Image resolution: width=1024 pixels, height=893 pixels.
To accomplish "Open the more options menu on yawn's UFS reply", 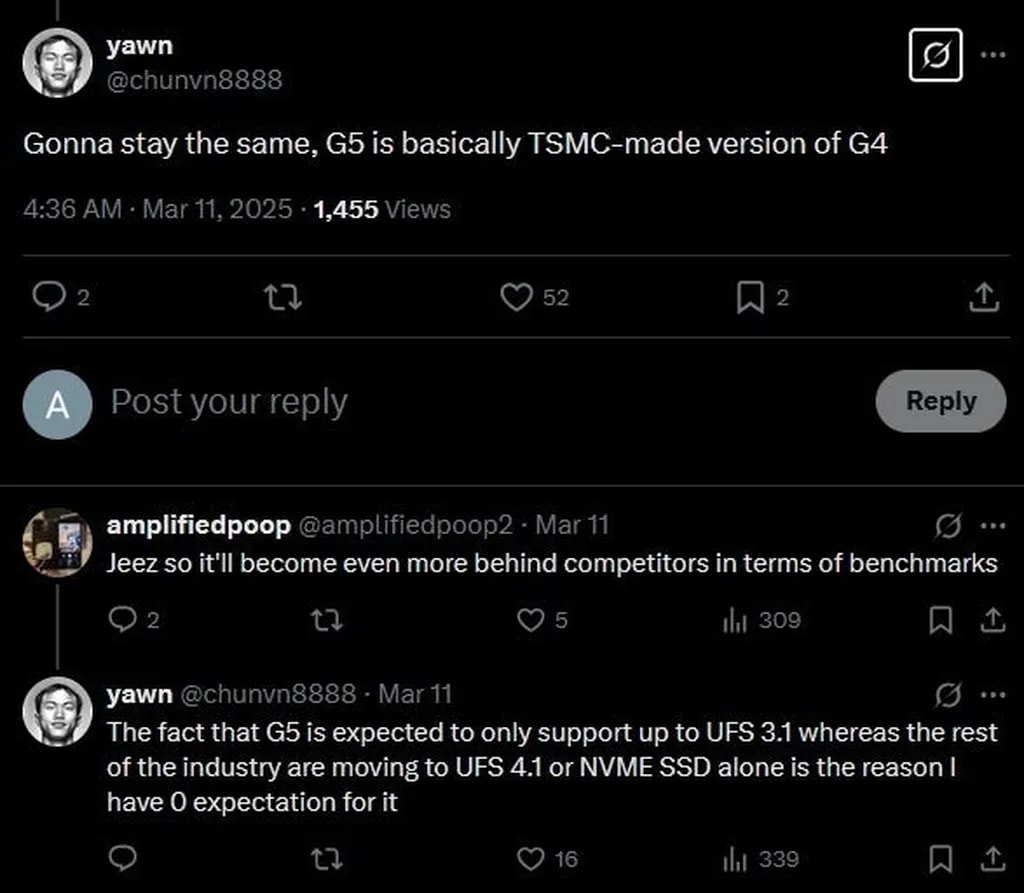I will click(x=994, y=694).
